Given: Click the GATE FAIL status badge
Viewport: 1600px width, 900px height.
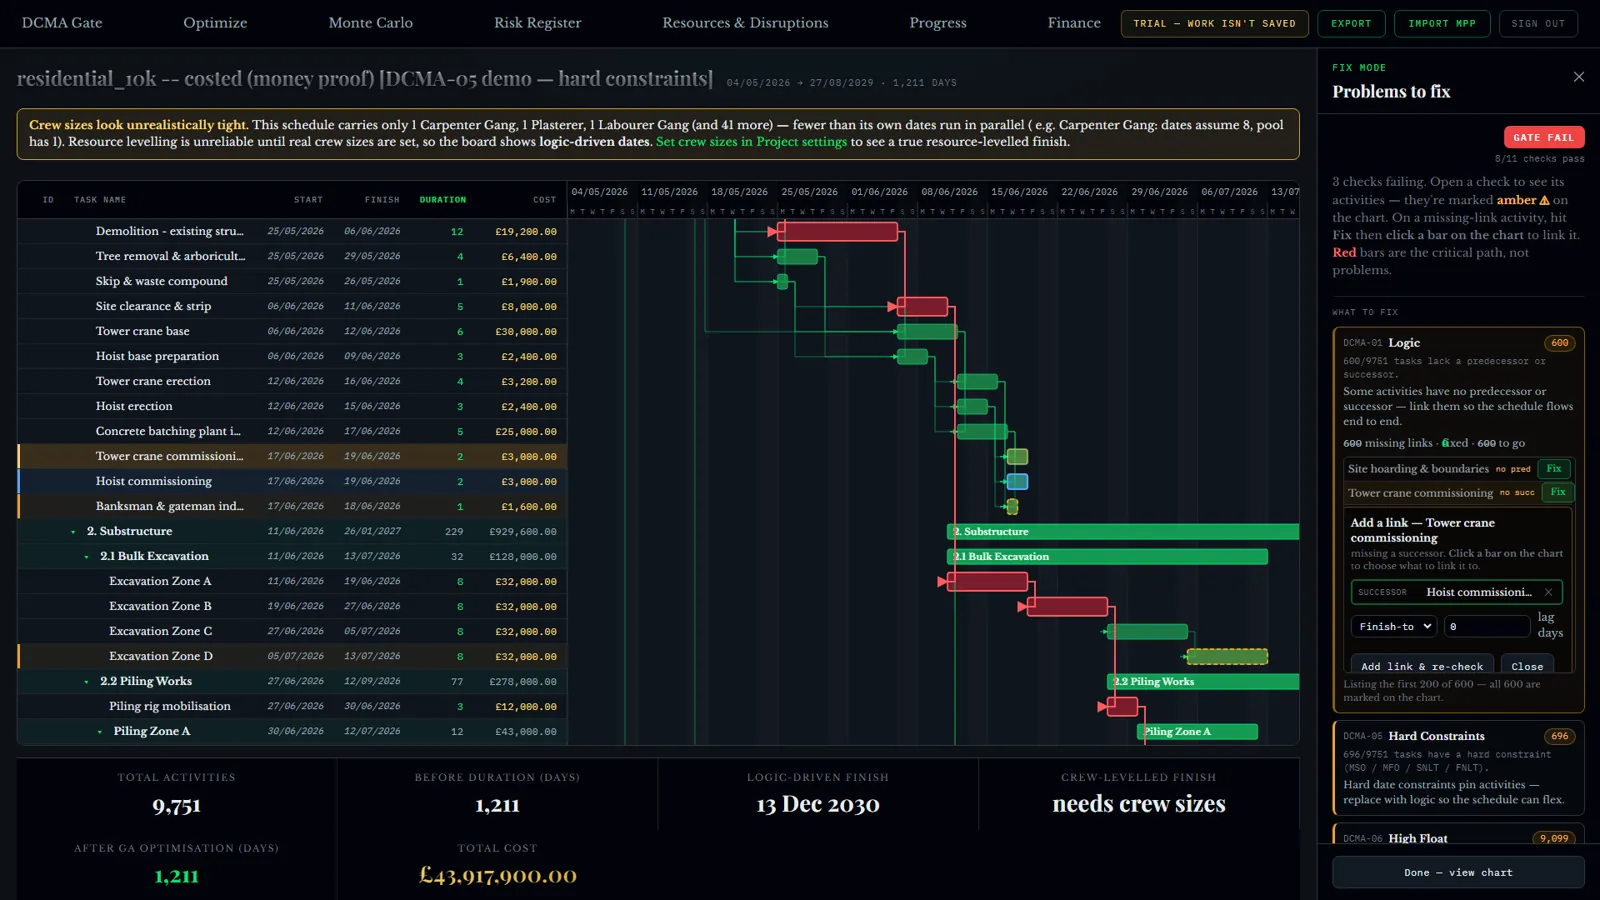Looking at the screenshot, I should (1543, 137).
